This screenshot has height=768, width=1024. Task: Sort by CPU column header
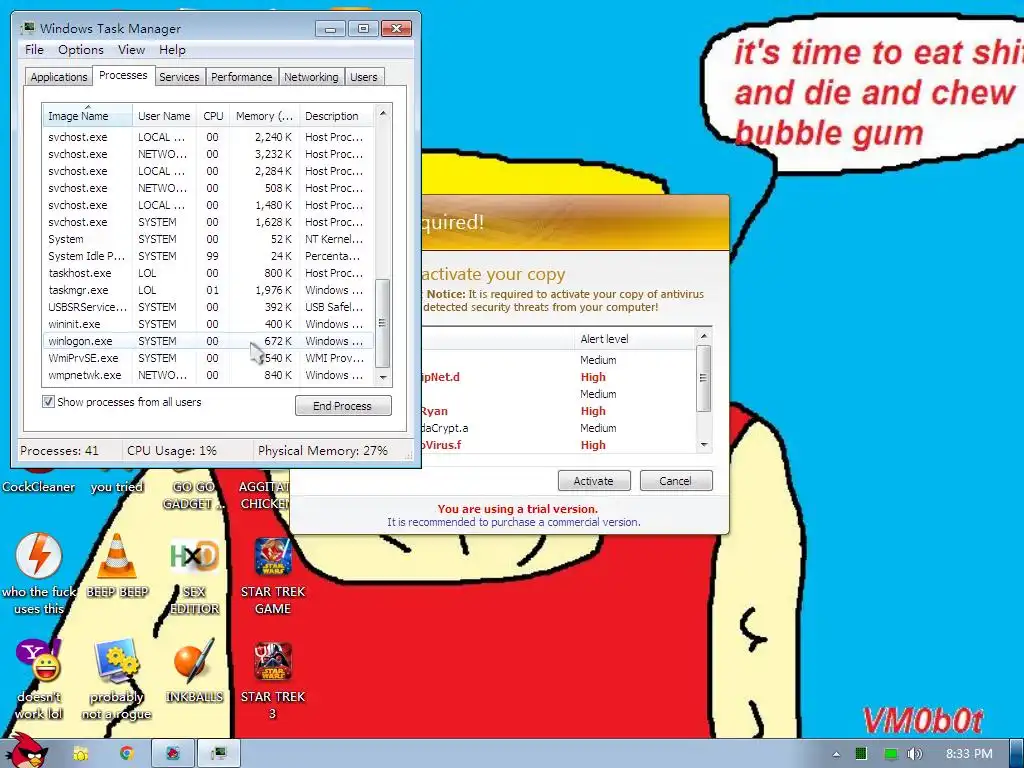click(x=213, y=116)
